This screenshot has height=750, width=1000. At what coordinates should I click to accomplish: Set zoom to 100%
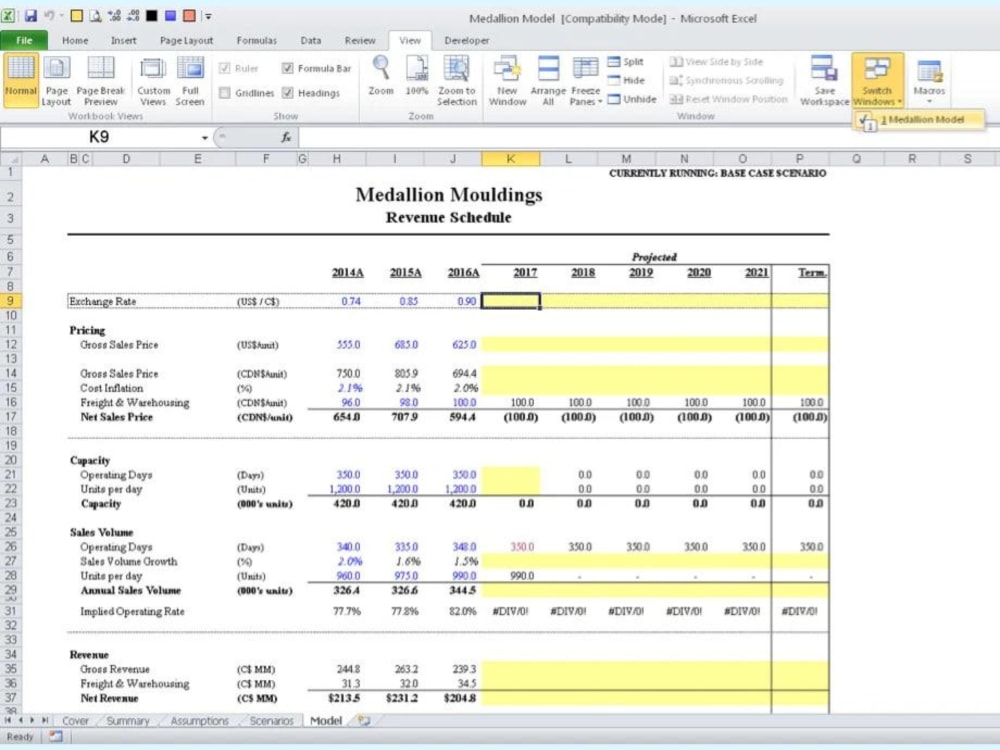pos(416,77)
